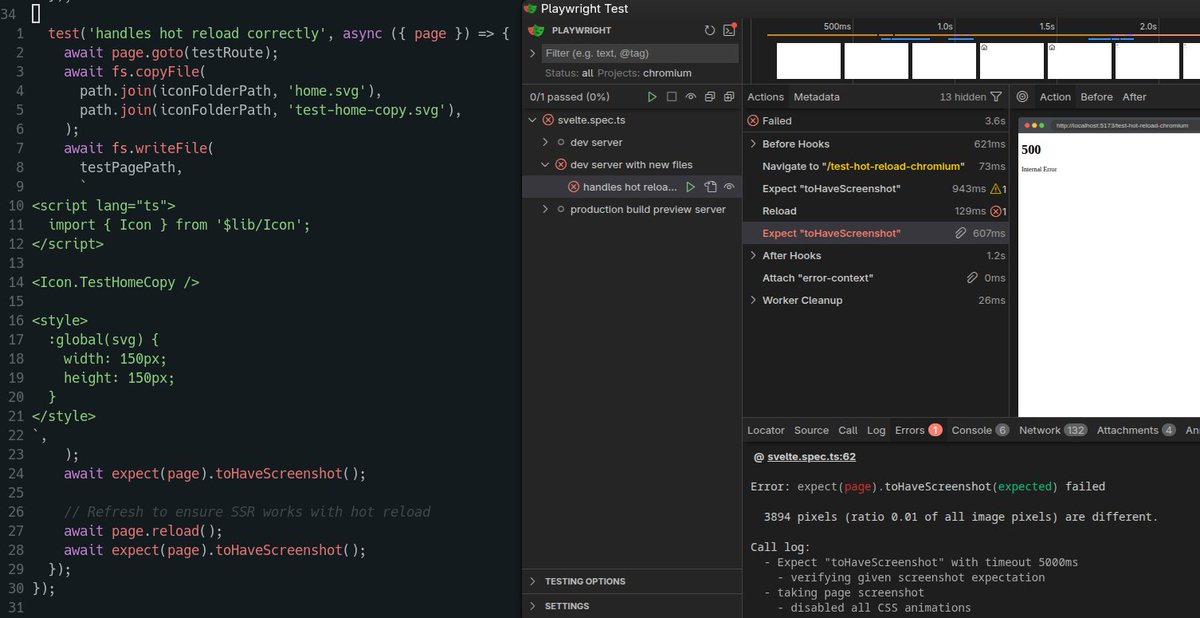Select the failed Expect toHaveScreenshot 607ms action
This screenshot has height=618, width=1200.
pyautogui.click(x=877, y=233)
